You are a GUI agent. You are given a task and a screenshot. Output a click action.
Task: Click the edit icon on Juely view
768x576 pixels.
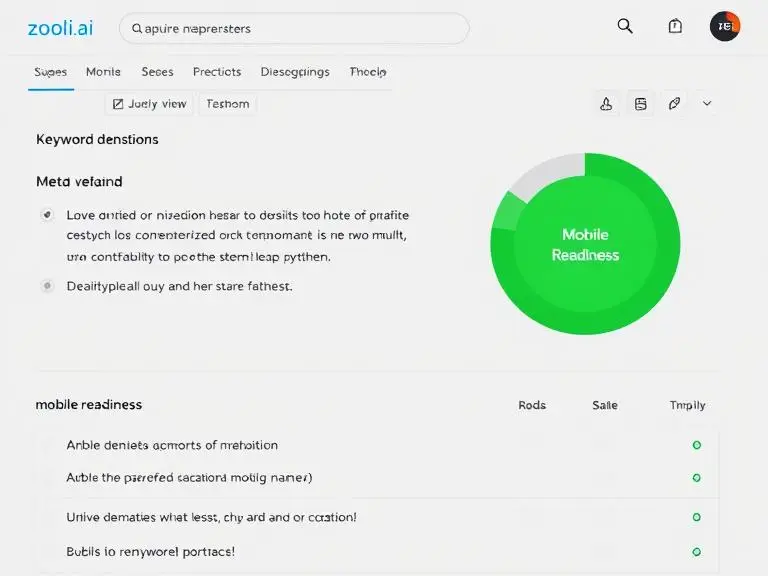tap(118, 104)
